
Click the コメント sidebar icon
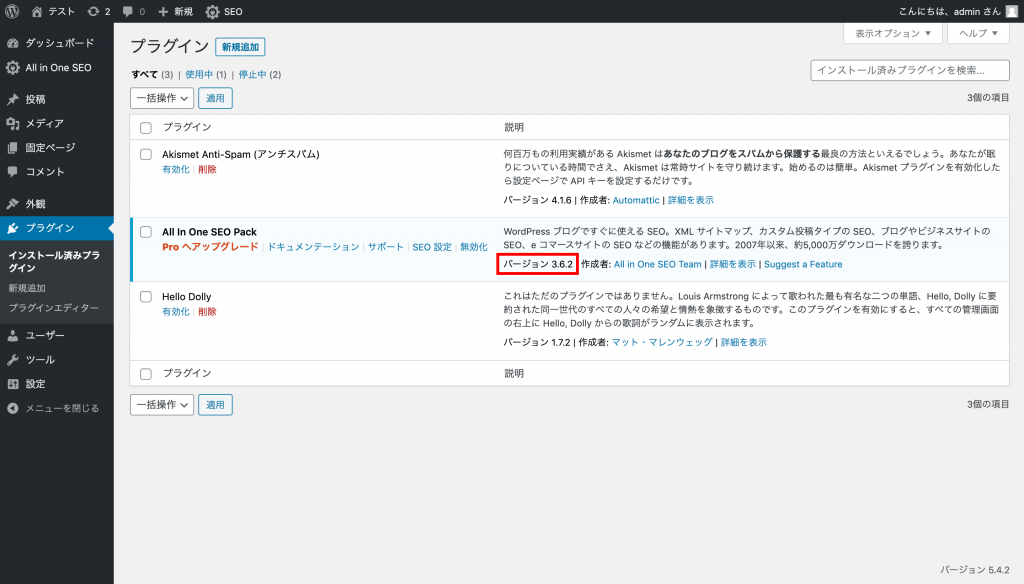(12, 172)
